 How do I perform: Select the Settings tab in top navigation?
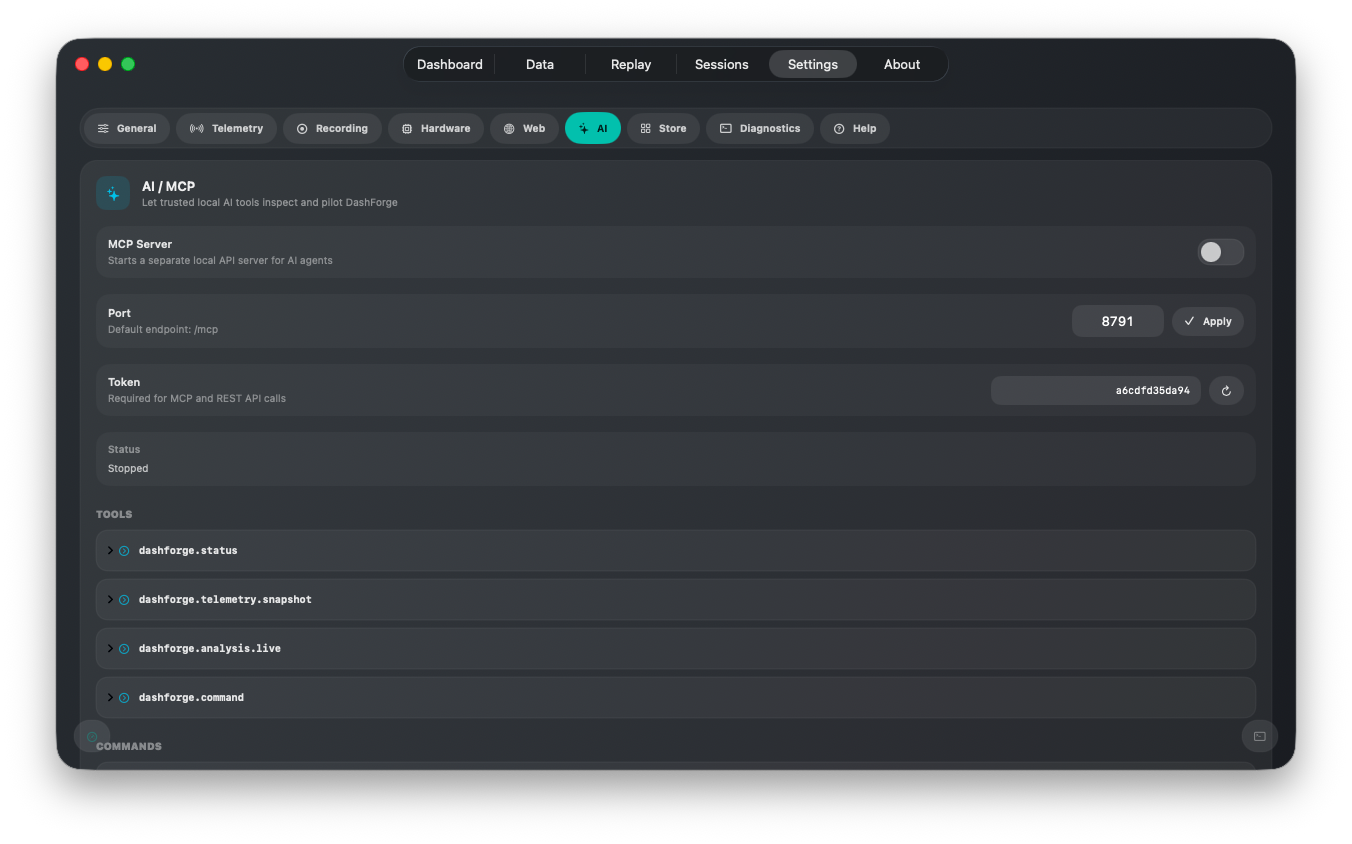coord(813,64)
